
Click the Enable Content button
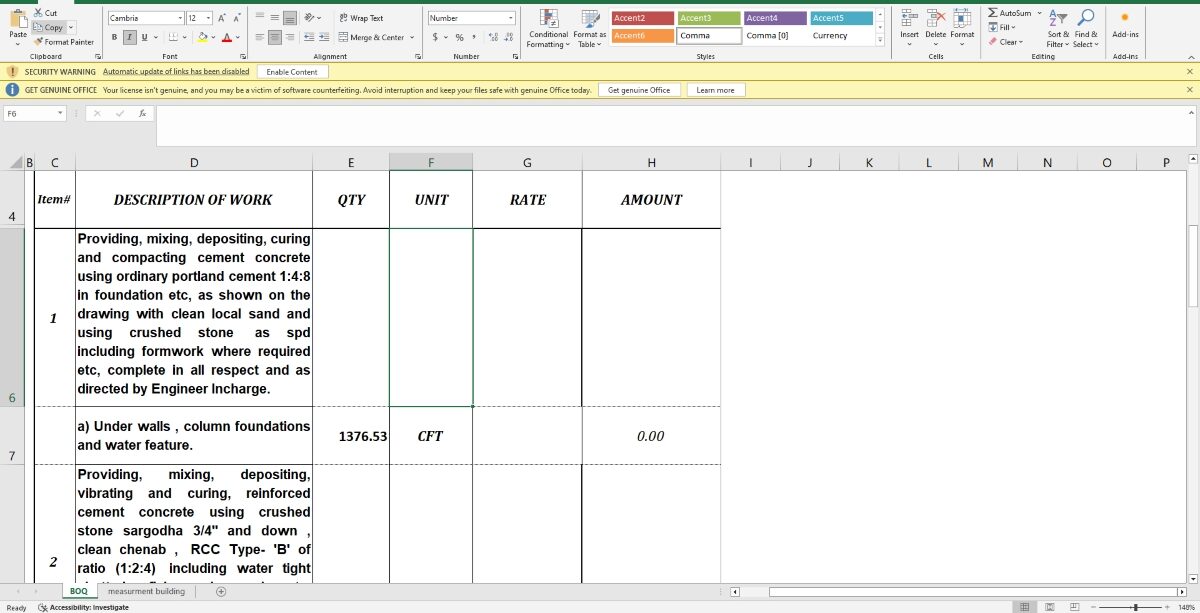pos(292,72)
